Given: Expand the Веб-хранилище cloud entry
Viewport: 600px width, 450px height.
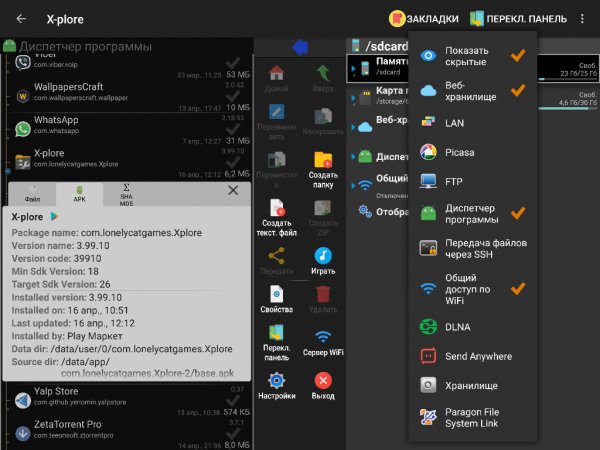Looking at the screenshot, I should point(353,127).
